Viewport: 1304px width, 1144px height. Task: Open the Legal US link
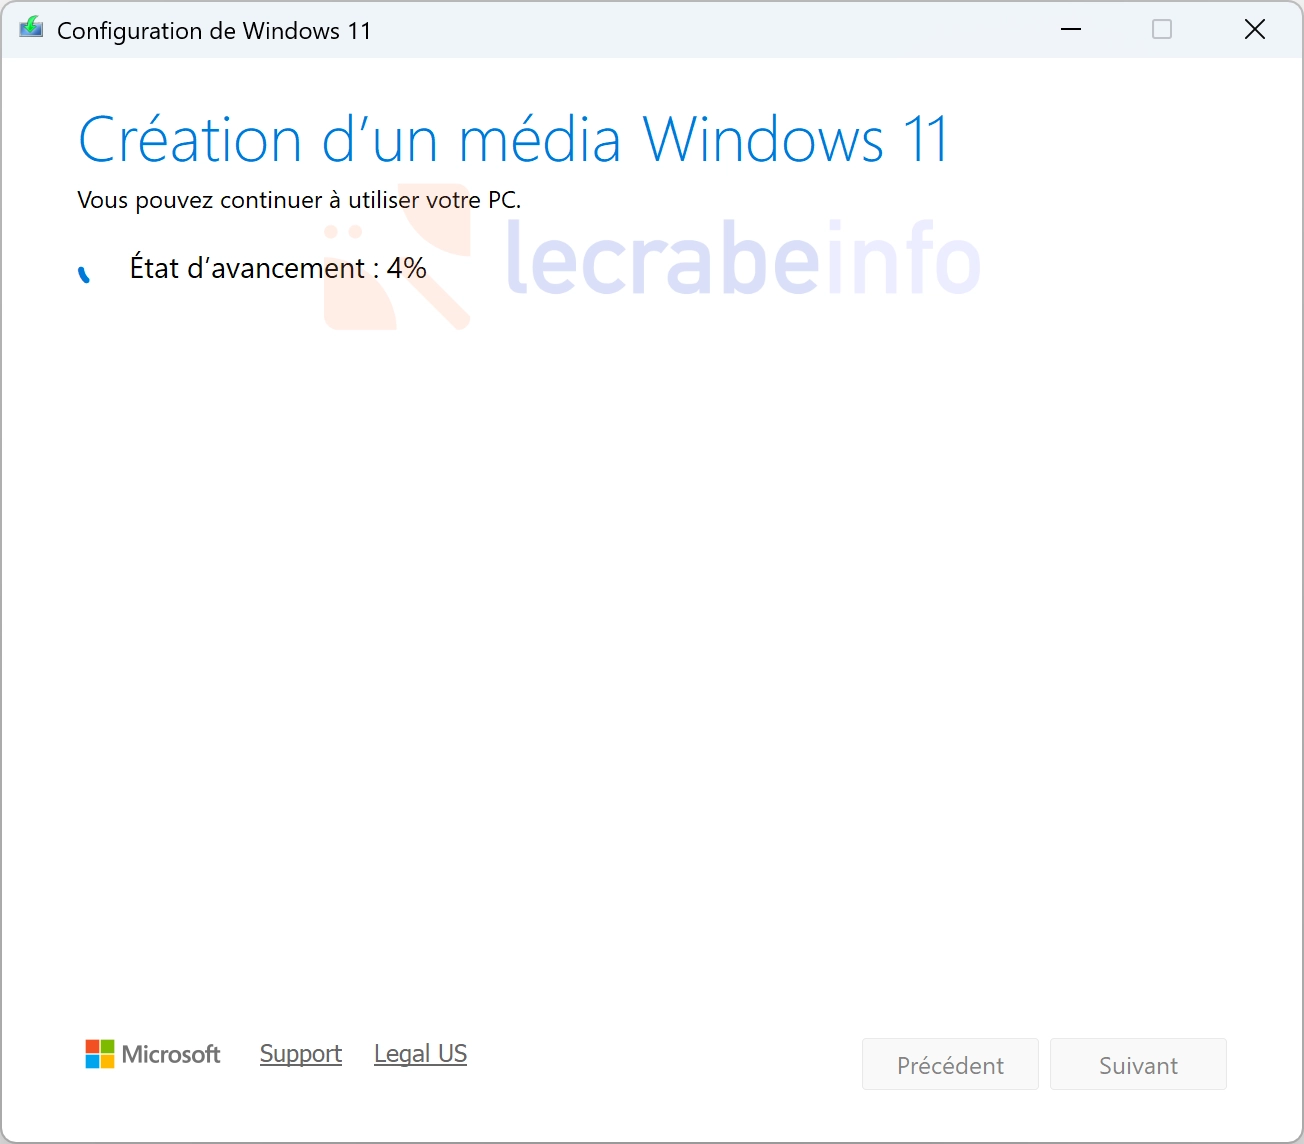[420, 1054]
